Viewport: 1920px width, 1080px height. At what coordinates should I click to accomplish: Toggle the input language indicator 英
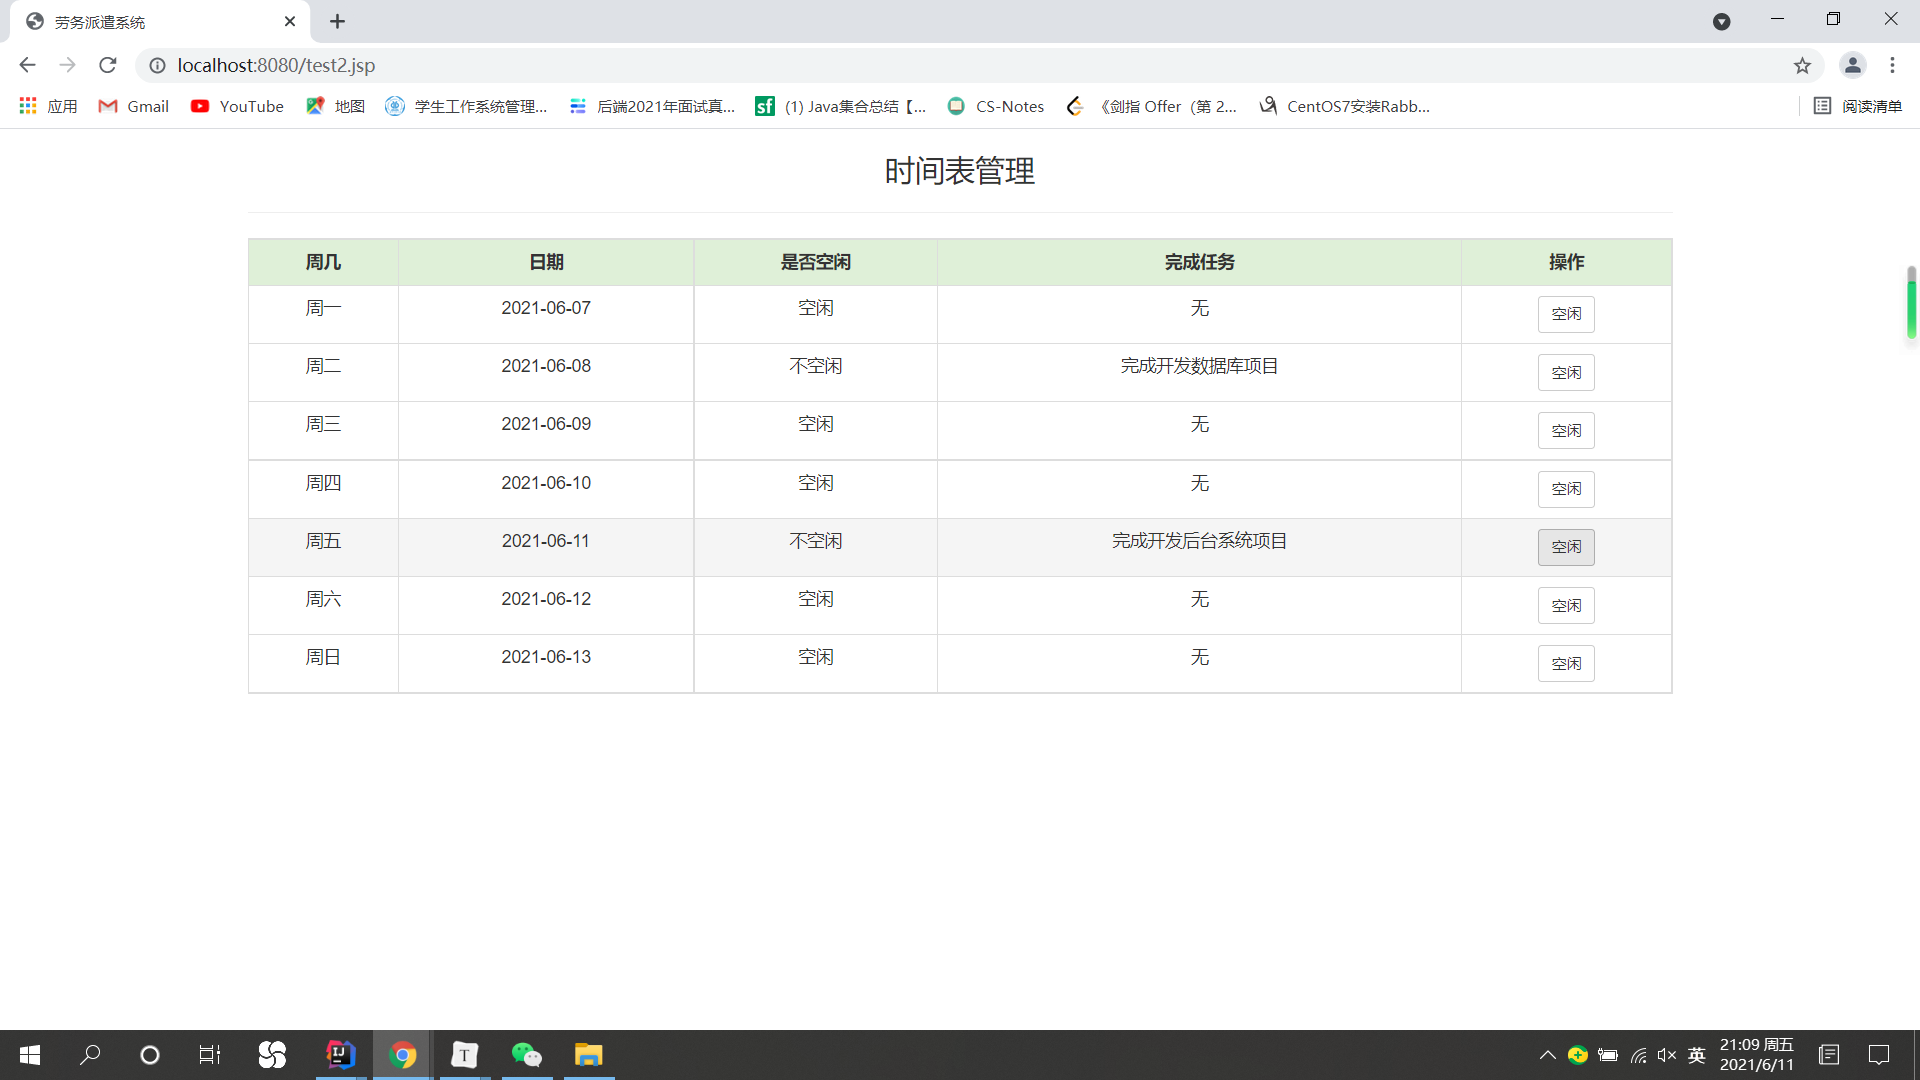click(1696, 1055)
